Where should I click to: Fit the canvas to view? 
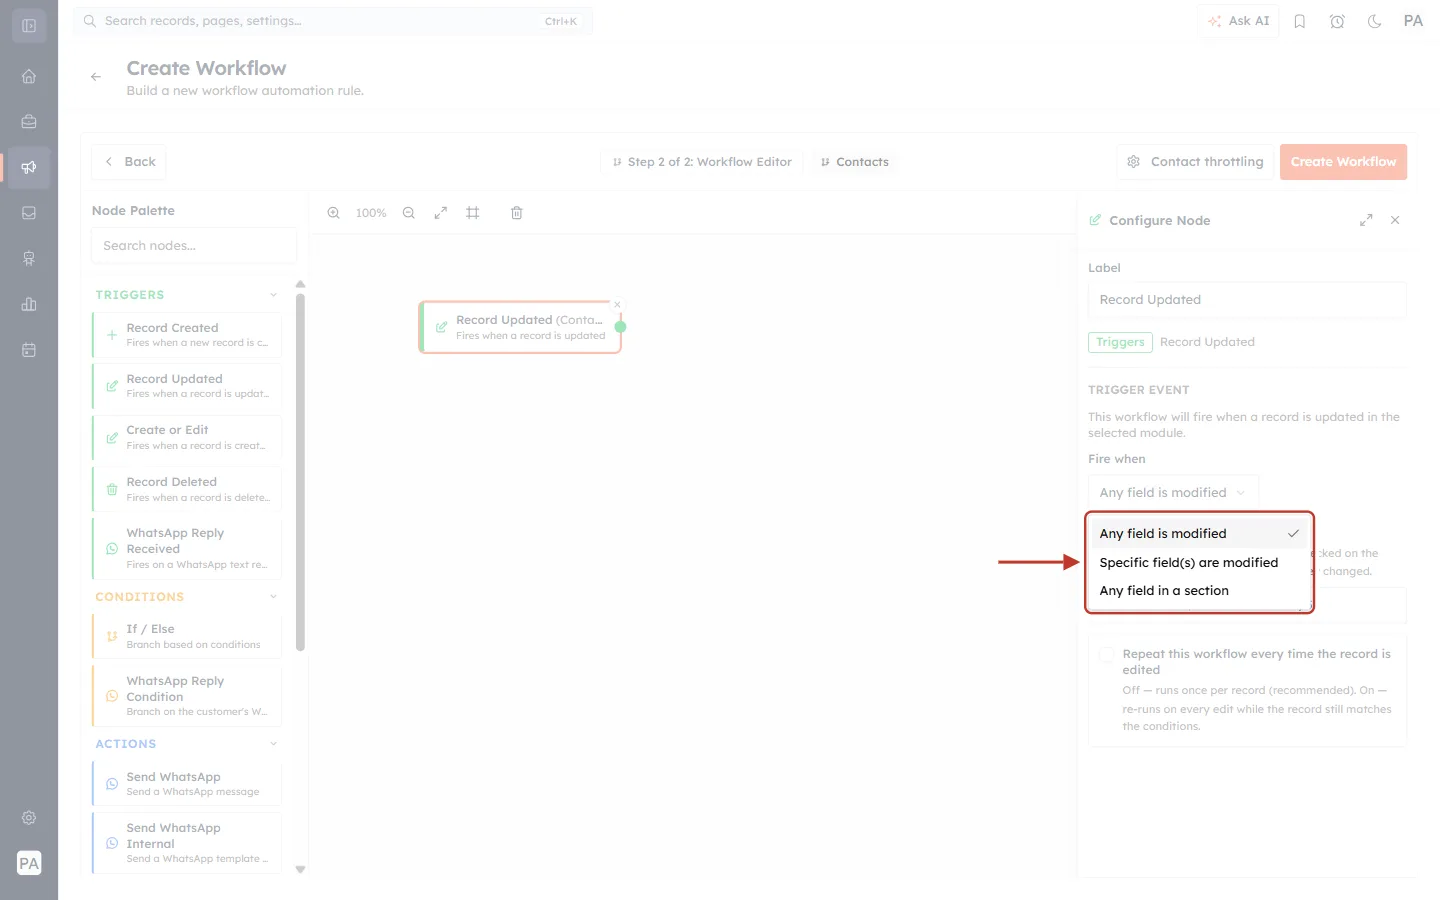(441, 213)
